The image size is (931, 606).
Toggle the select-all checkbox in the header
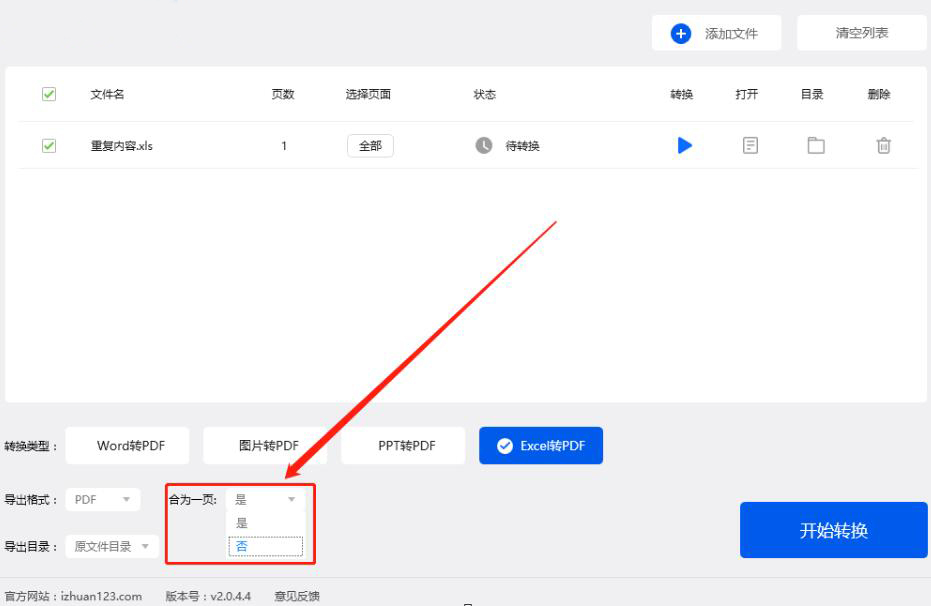[x=49, y=94]
